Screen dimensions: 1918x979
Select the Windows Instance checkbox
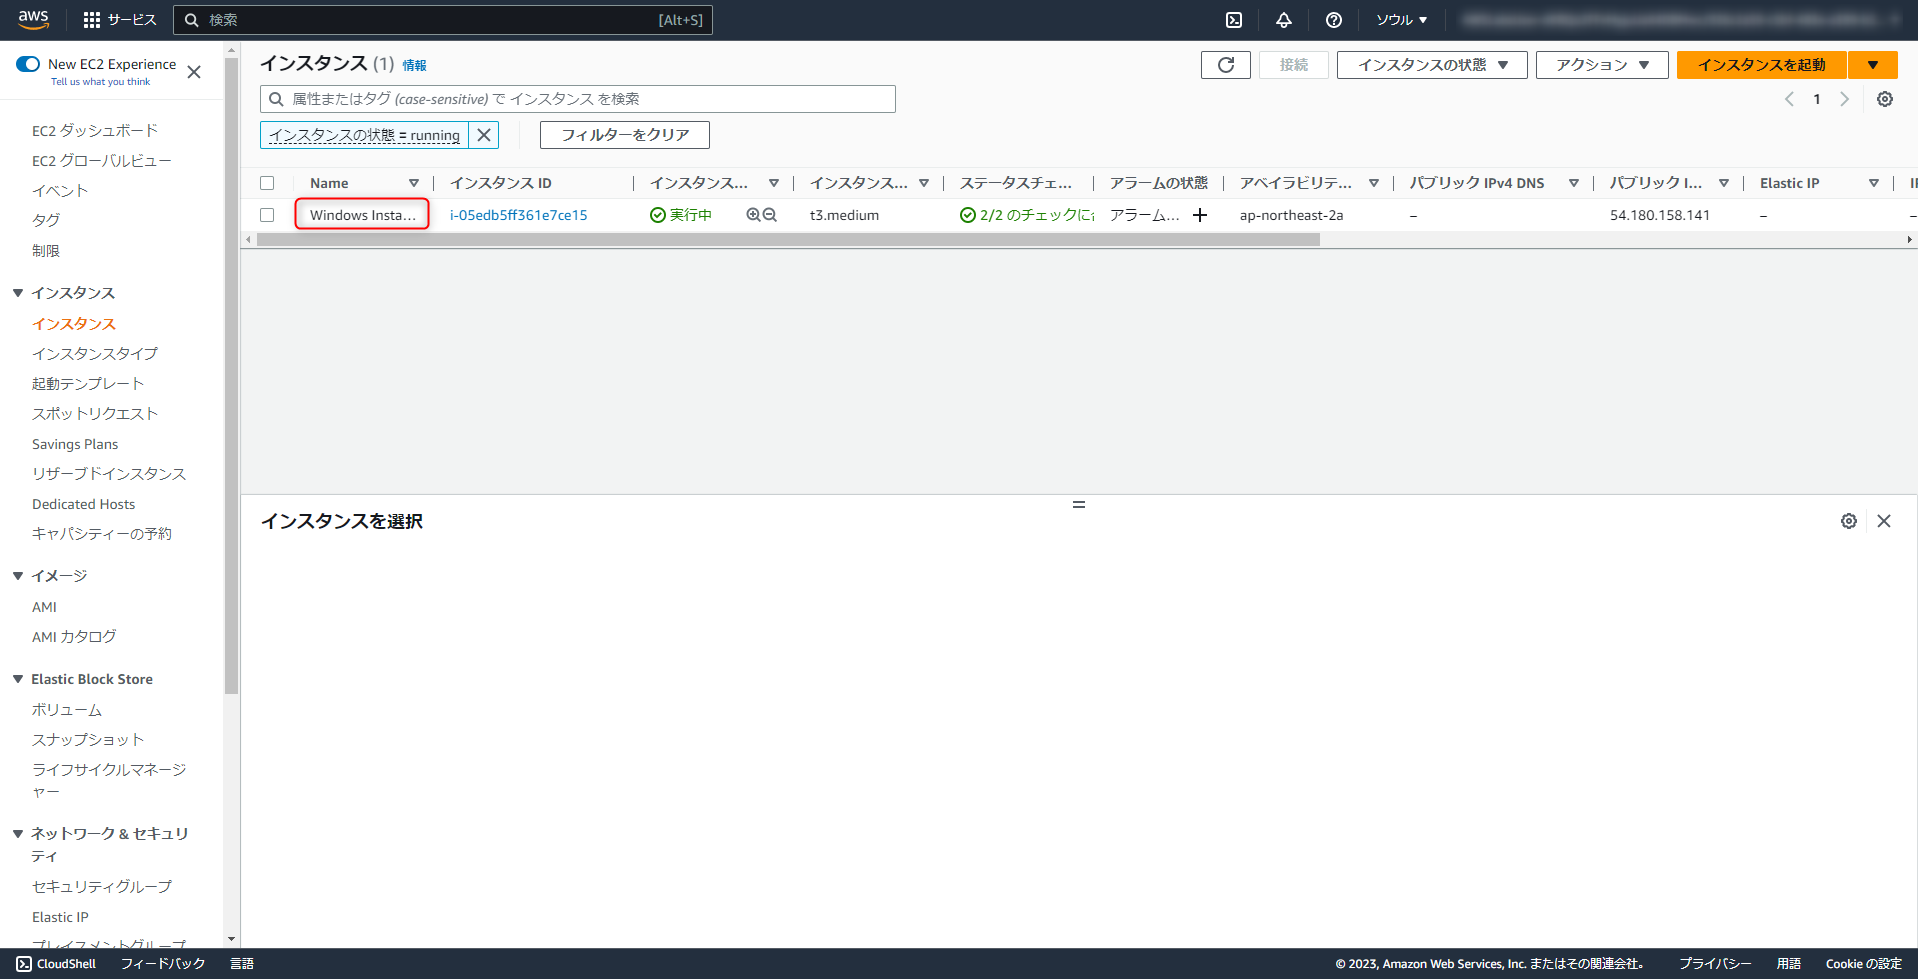[x=267, y=214]
